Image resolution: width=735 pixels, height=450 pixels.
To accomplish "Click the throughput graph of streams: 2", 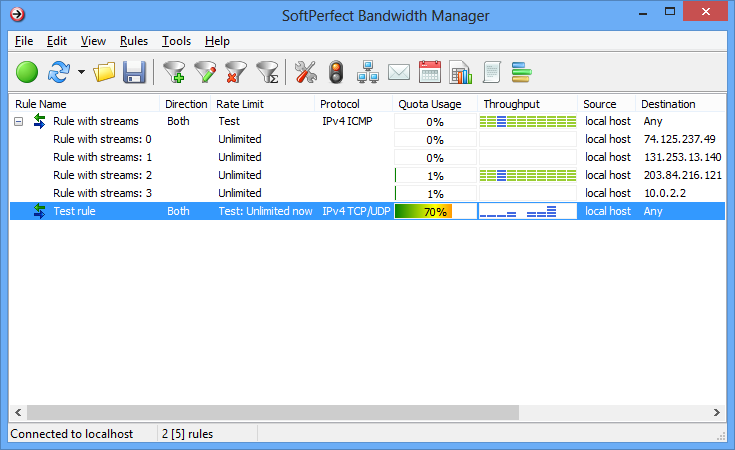I will pos(528,175).
